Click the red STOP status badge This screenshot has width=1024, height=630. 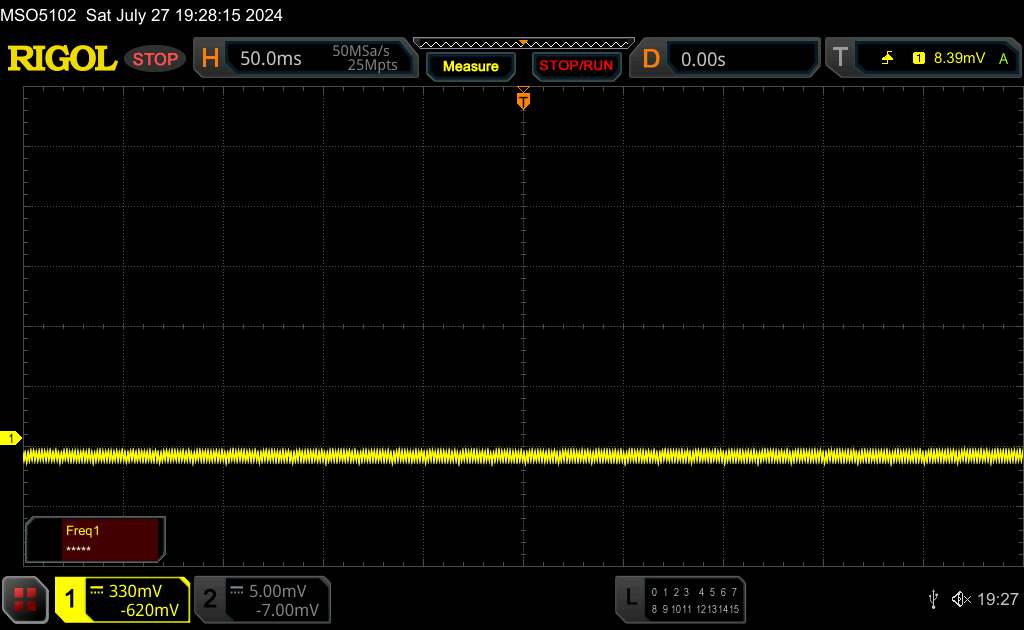coord(155,59)
